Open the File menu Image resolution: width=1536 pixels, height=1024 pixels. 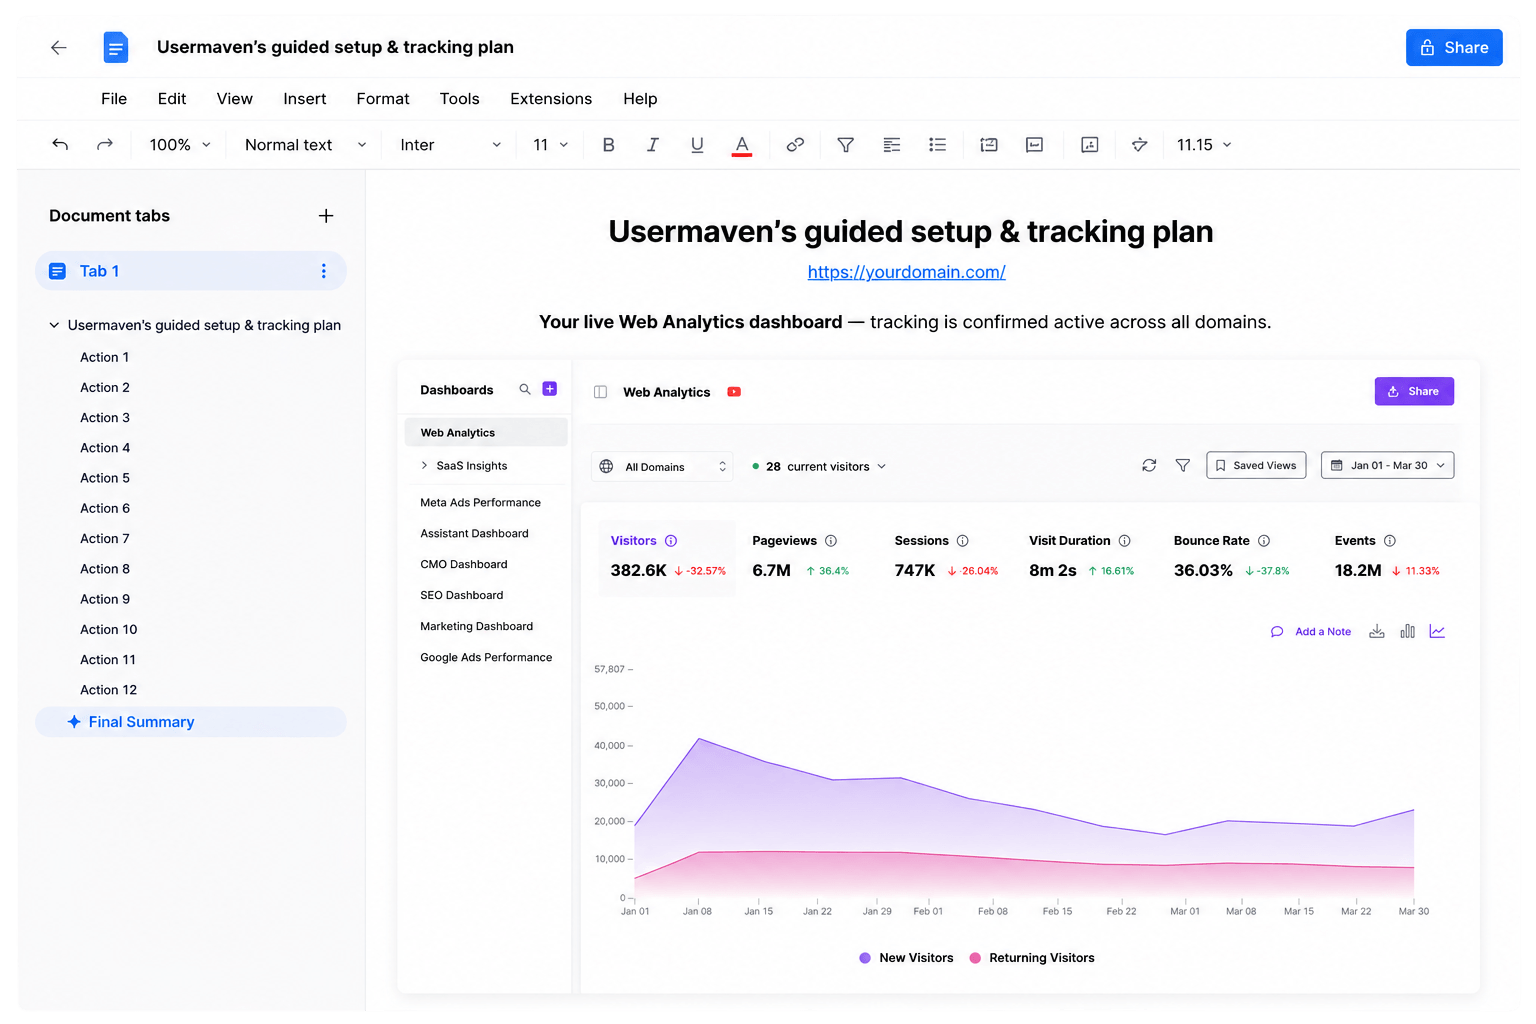click(x=114, y=99)
